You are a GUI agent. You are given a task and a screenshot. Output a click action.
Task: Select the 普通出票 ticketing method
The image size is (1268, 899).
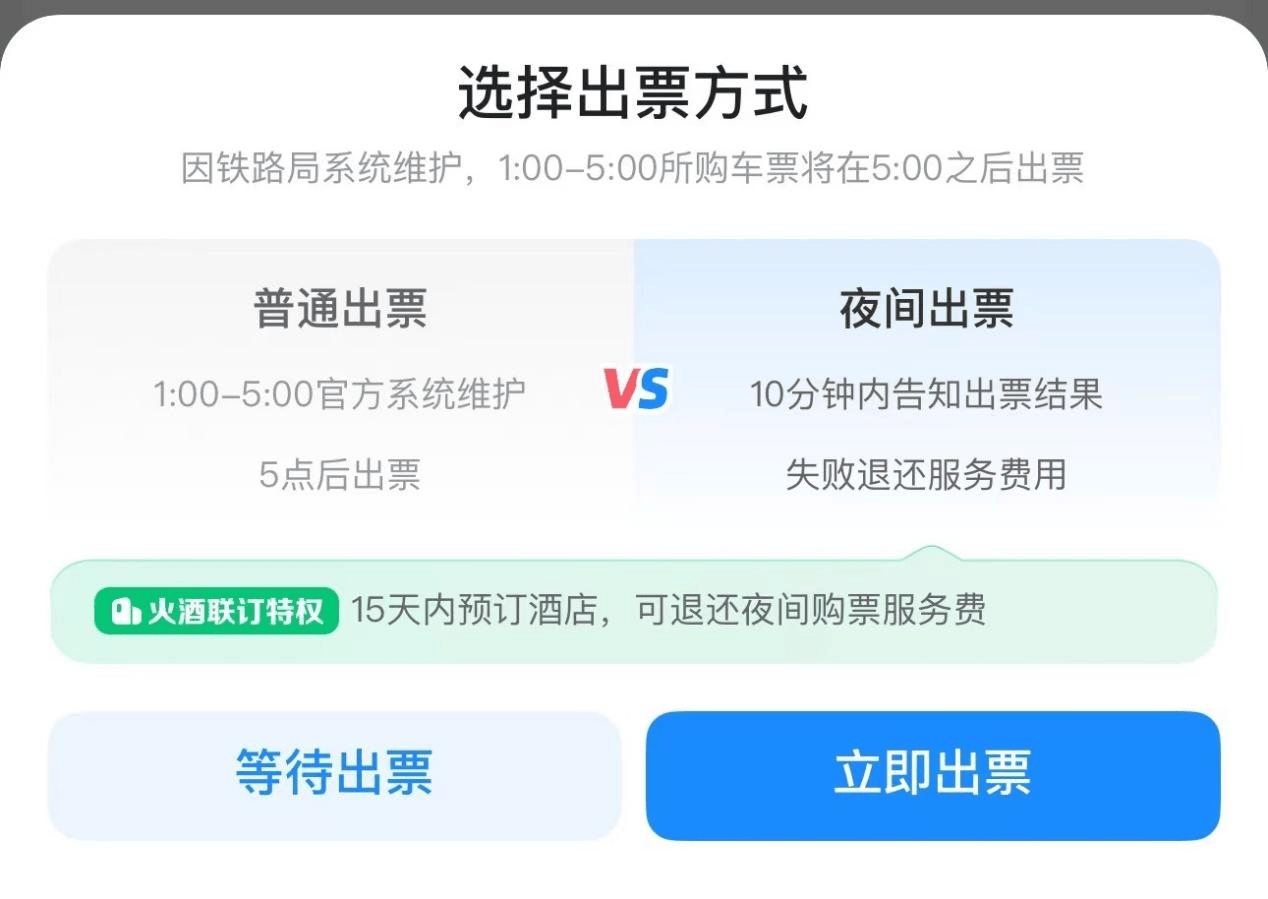click(x=340, y=385)
